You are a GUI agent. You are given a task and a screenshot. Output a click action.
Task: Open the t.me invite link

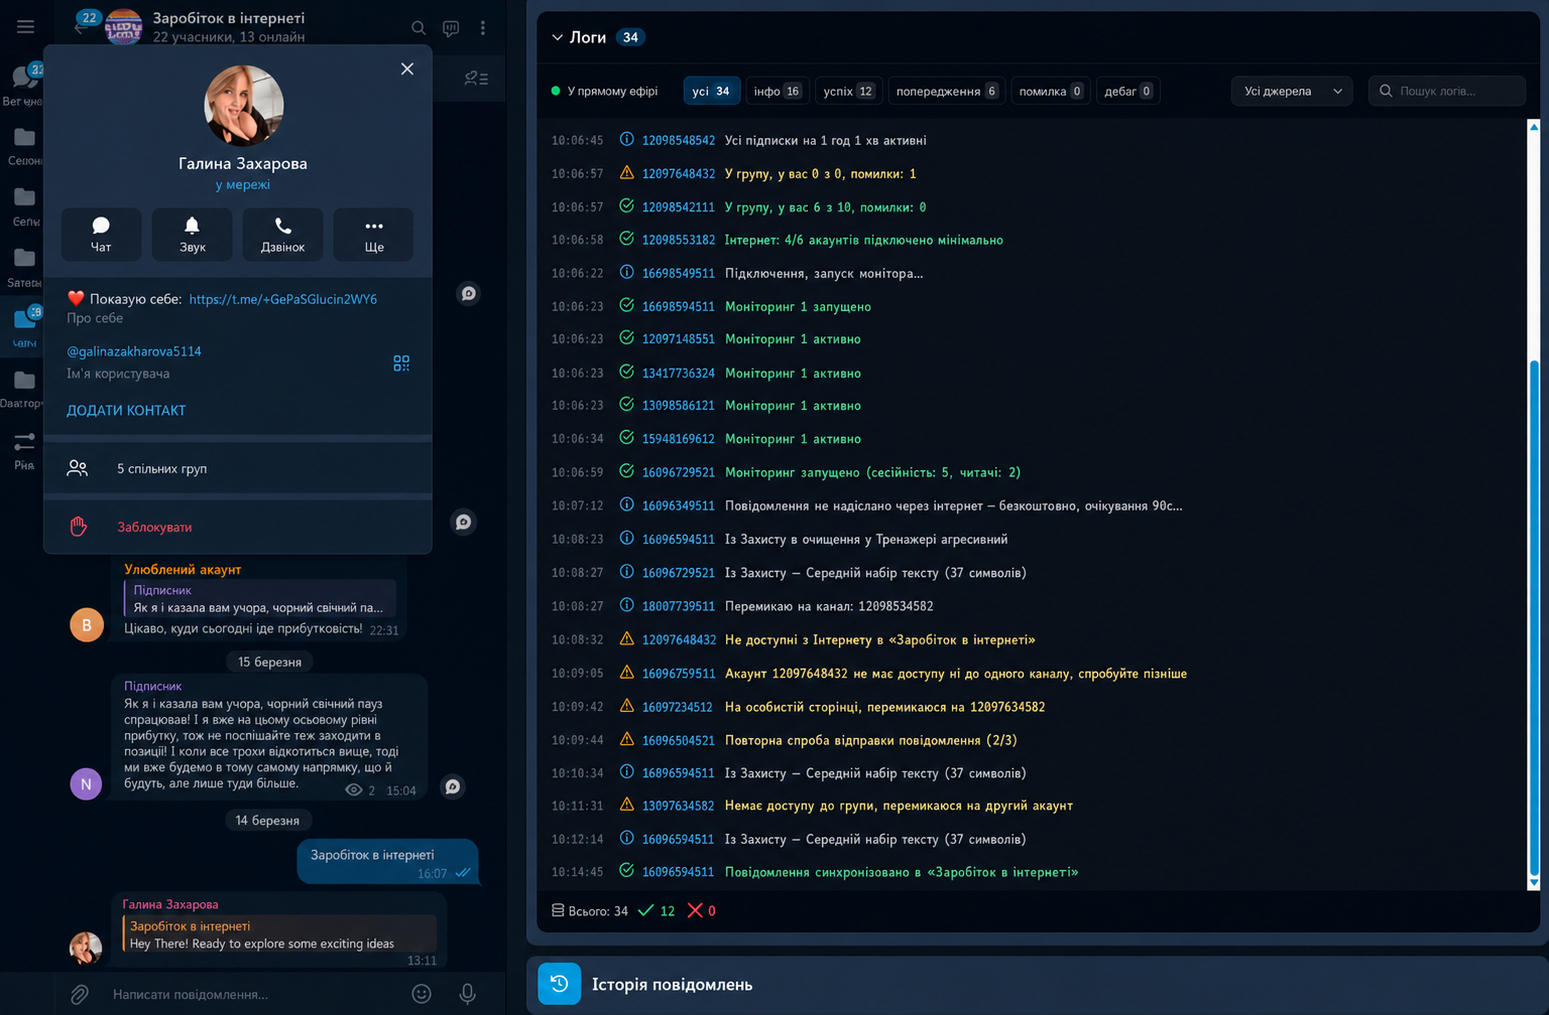(283, 299)
